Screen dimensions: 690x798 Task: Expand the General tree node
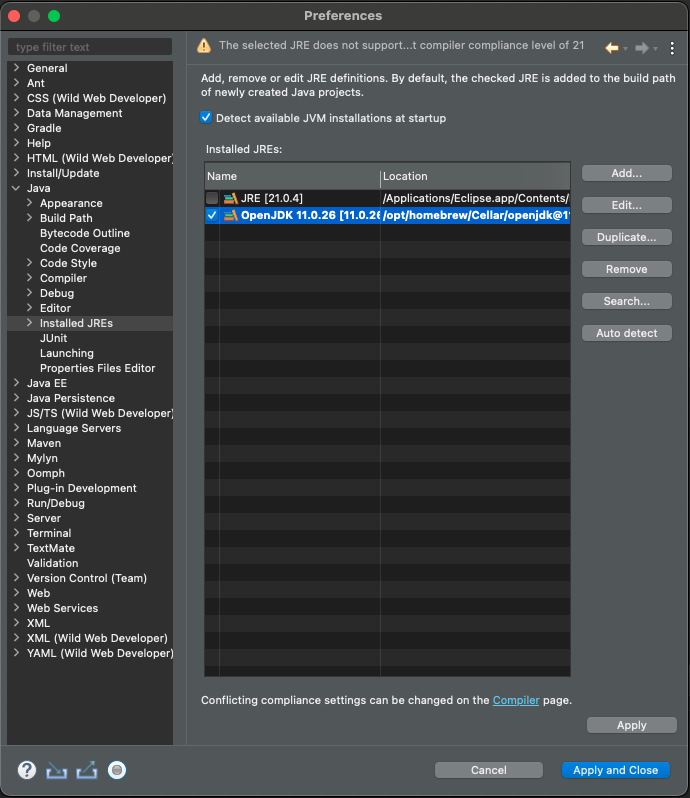[16, 68]
